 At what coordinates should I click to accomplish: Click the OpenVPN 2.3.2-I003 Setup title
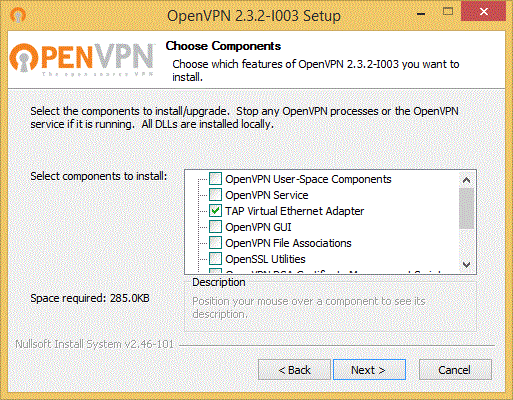pos(254,16)
